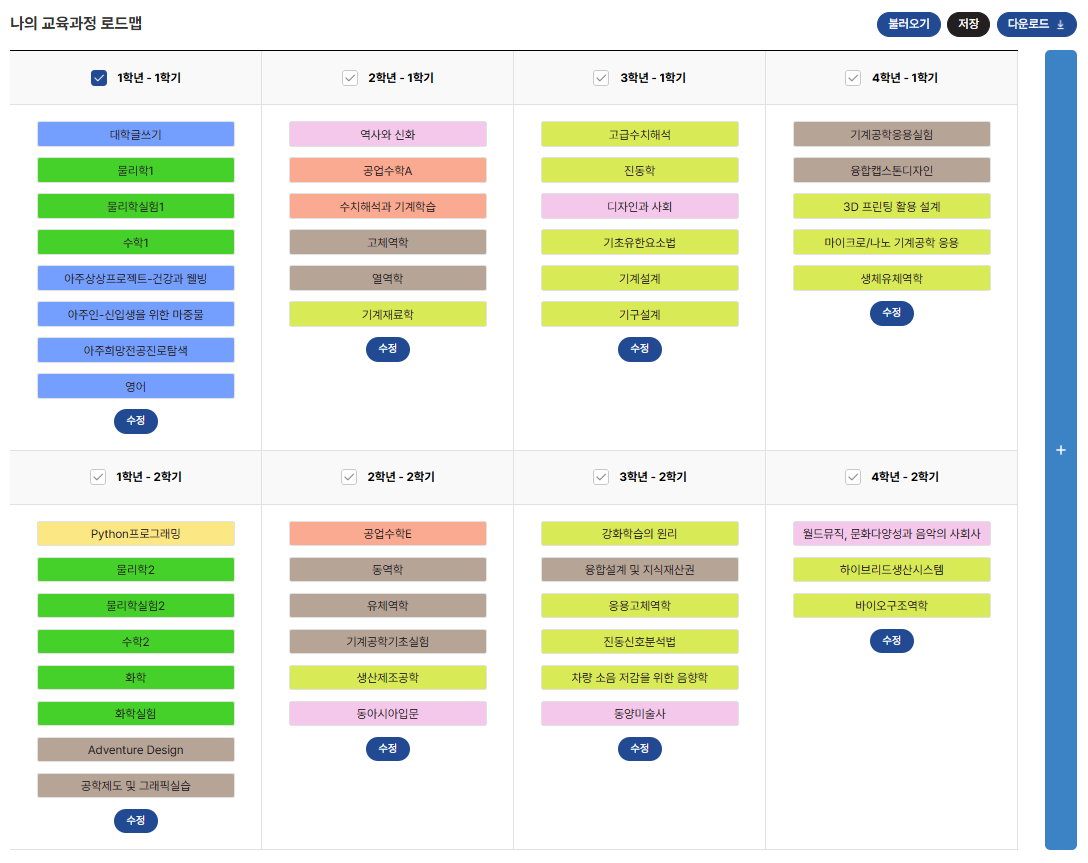Check the 2학년 - 1학기 checkbox
Image resolution: width=1088 pixels, height=863 pixels.
[350, 78]
